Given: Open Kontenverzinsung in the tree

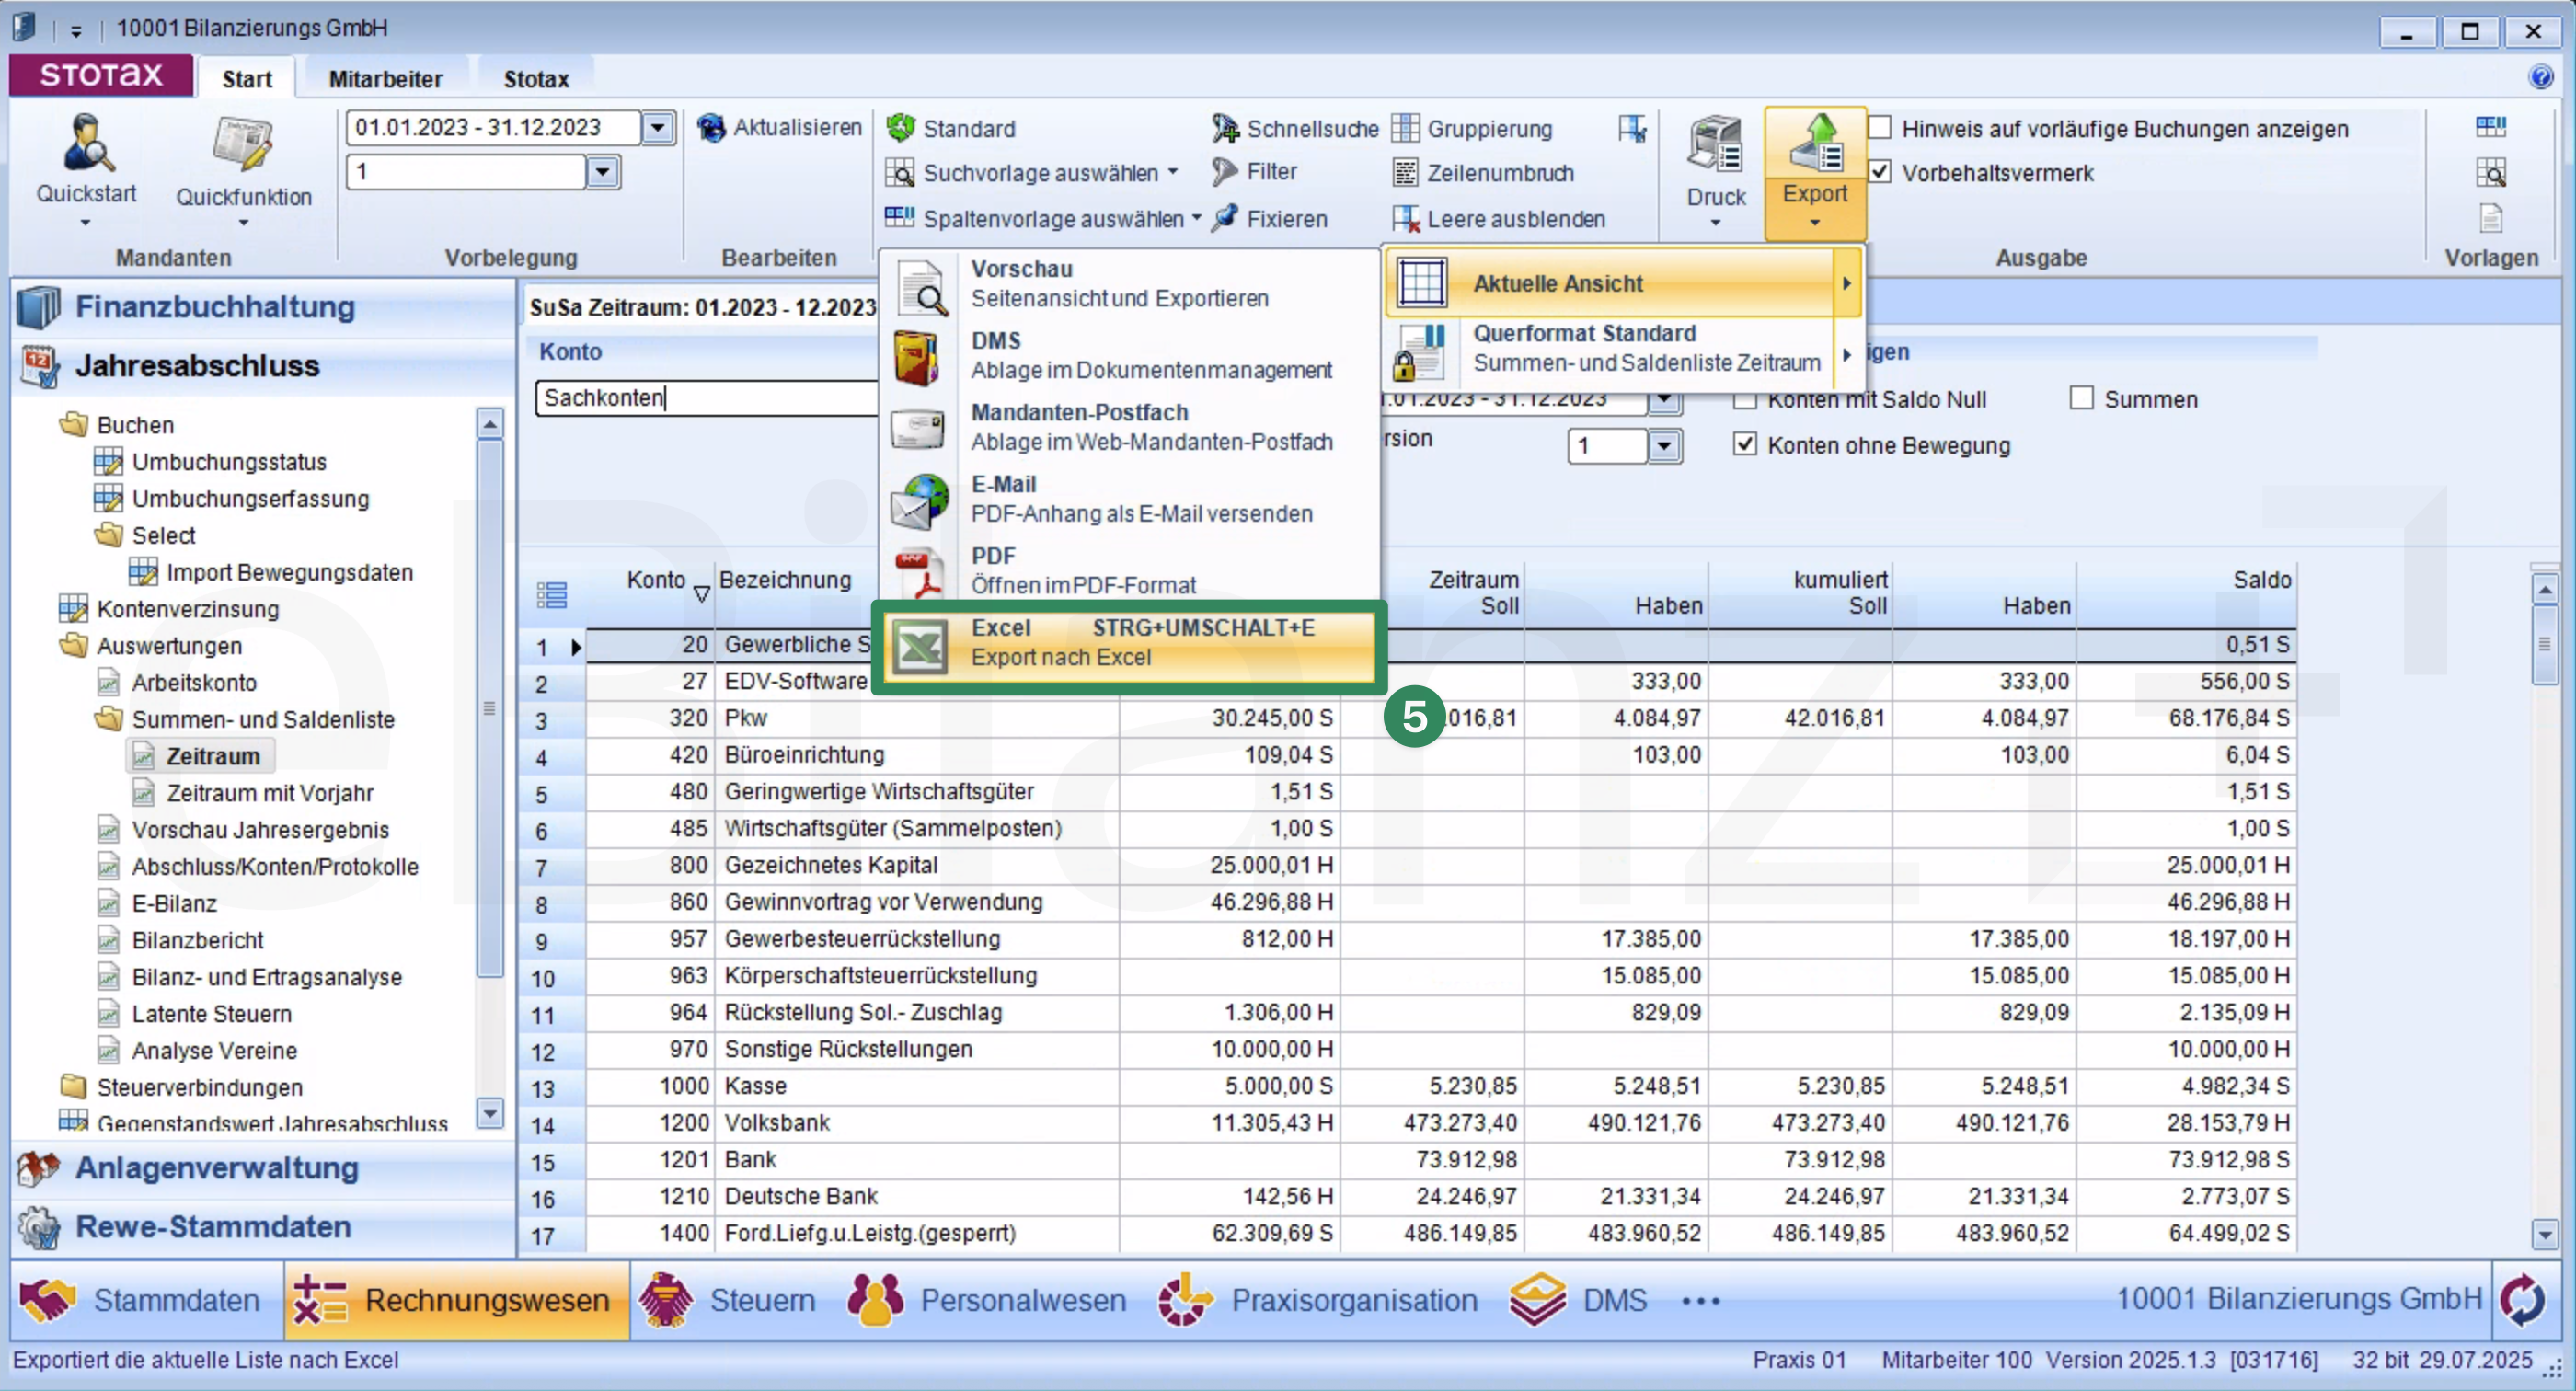Looking at the screenshot, I should point(188,609).
